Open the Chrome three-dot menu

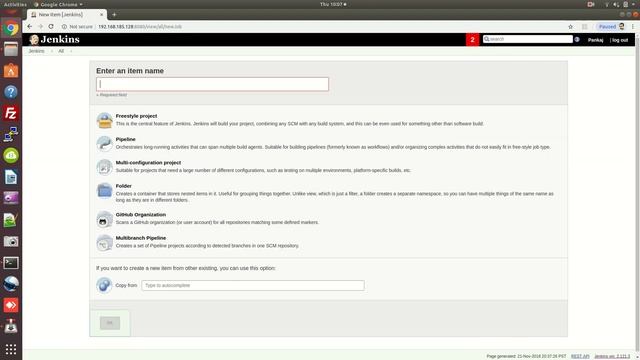pos(633,27)
